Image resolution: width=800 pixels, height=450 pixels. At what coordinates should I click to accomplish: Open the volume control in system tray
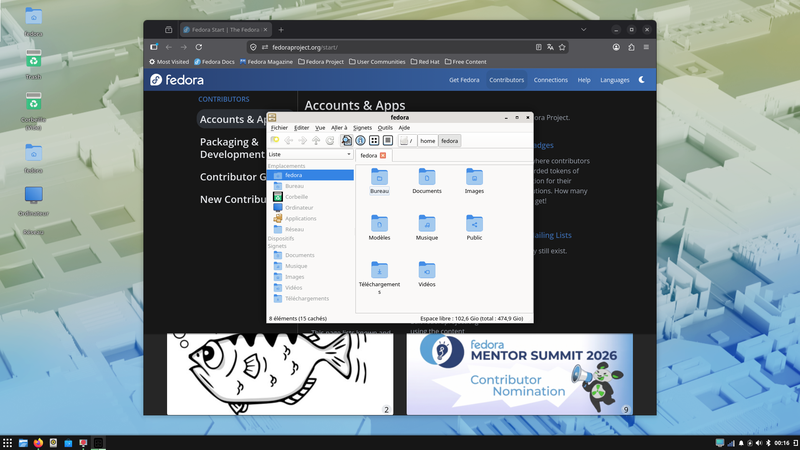[759, 443]
